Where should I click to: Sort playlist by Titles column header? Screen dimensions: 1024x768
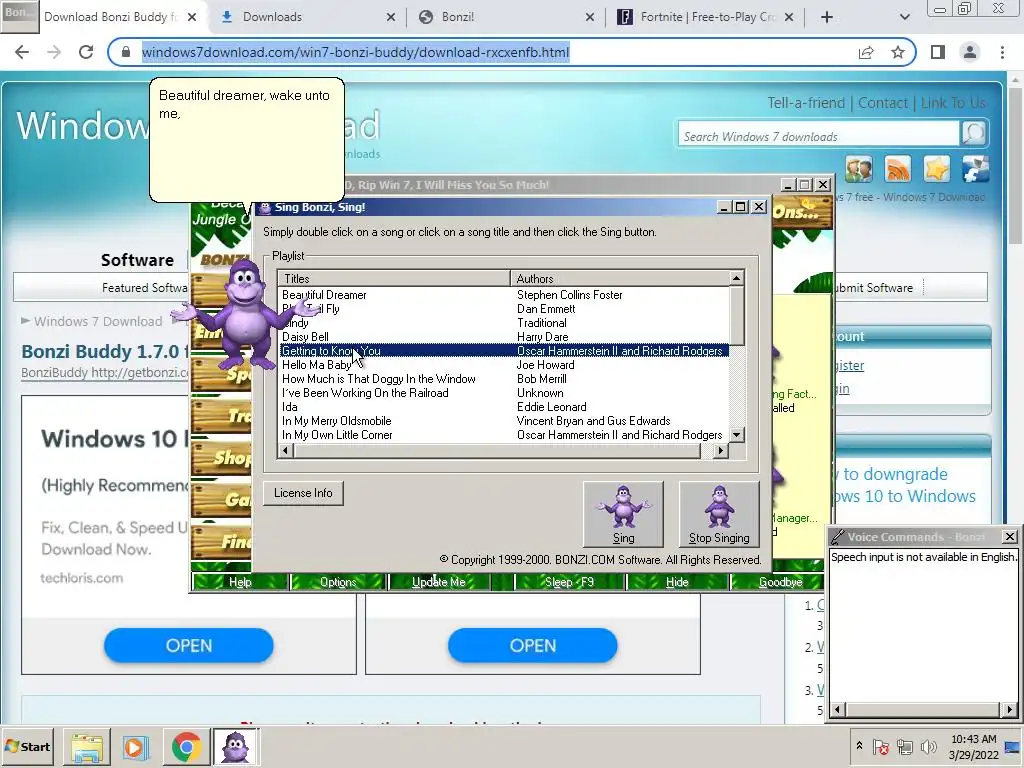pyautogui.click(x=394, y=279)
